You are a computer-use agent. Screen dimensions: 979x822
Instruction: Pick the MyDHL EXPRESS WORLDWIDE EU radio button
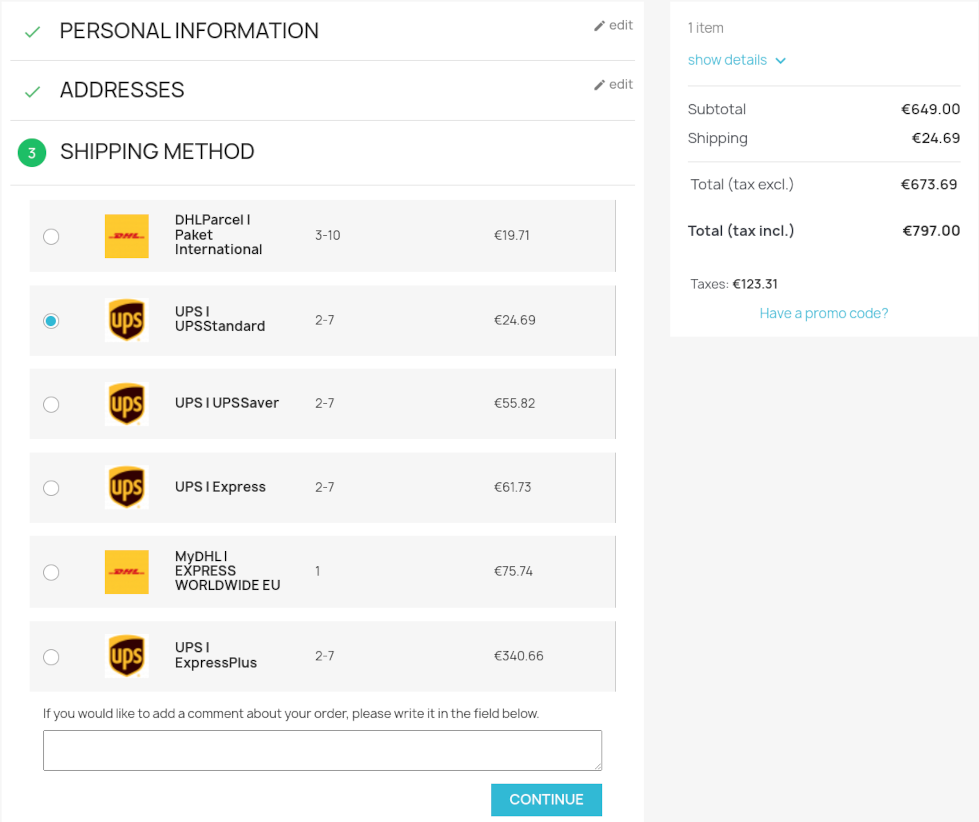(51, 572)
